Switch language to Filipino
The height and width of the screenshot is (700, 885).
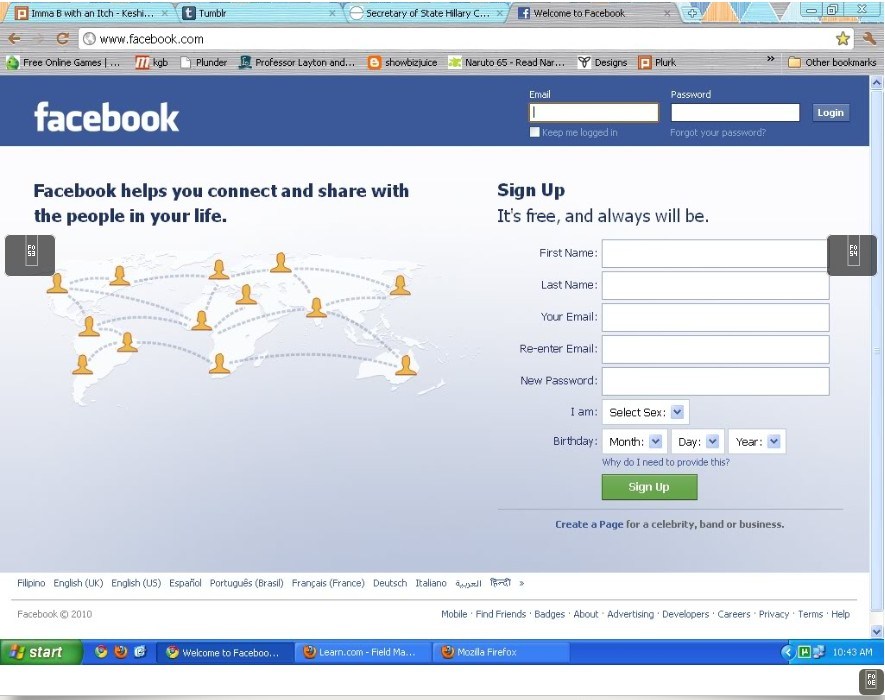31,583
